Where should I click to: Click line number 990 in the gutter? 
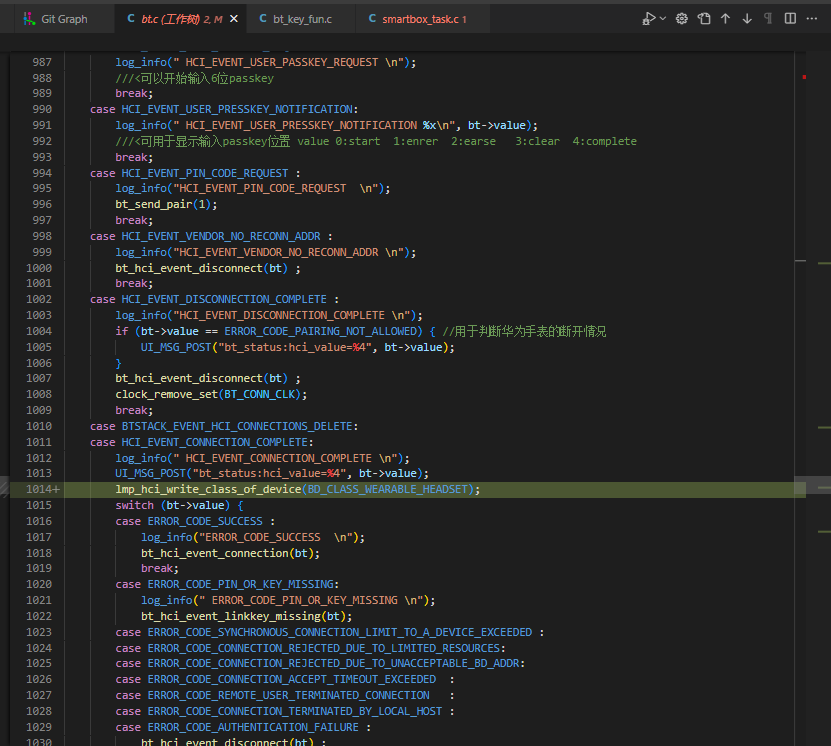click(42, 109)
